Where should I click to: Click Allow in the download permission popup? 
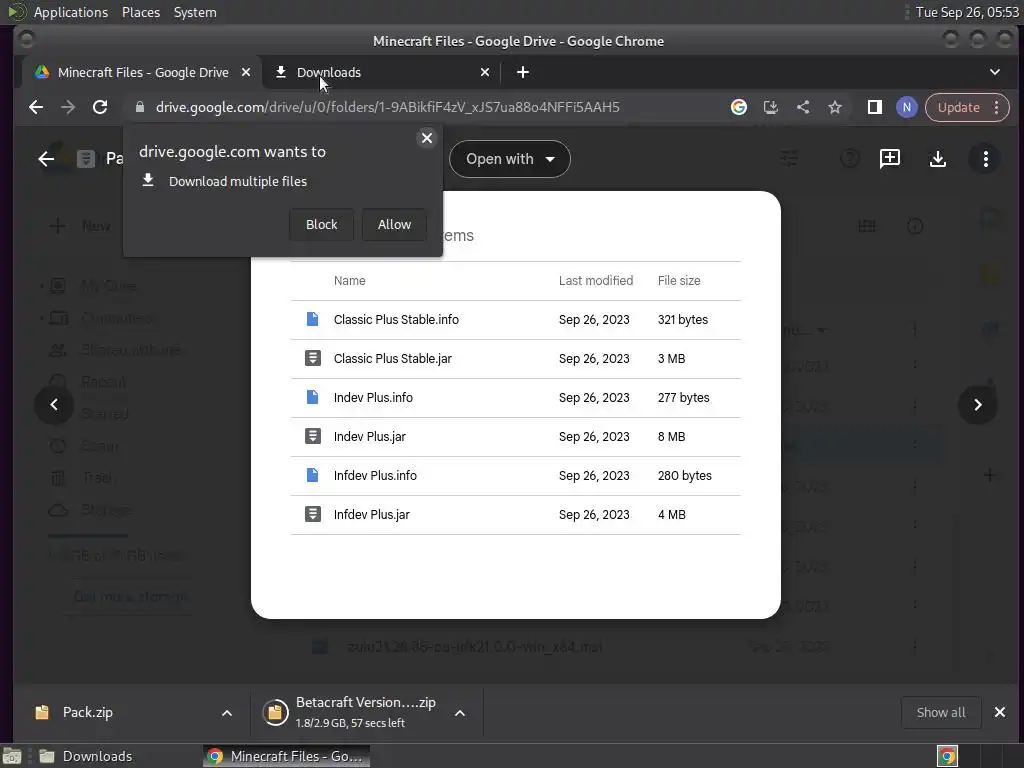point(394,225)
